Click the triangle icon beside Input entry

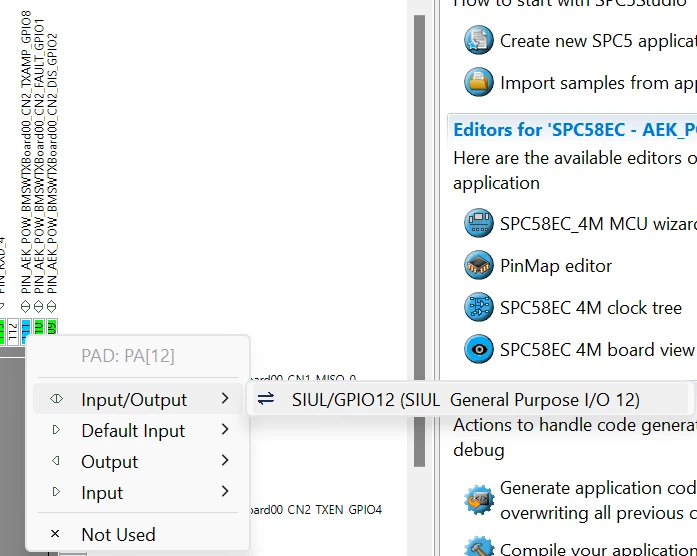coord(56,492)
